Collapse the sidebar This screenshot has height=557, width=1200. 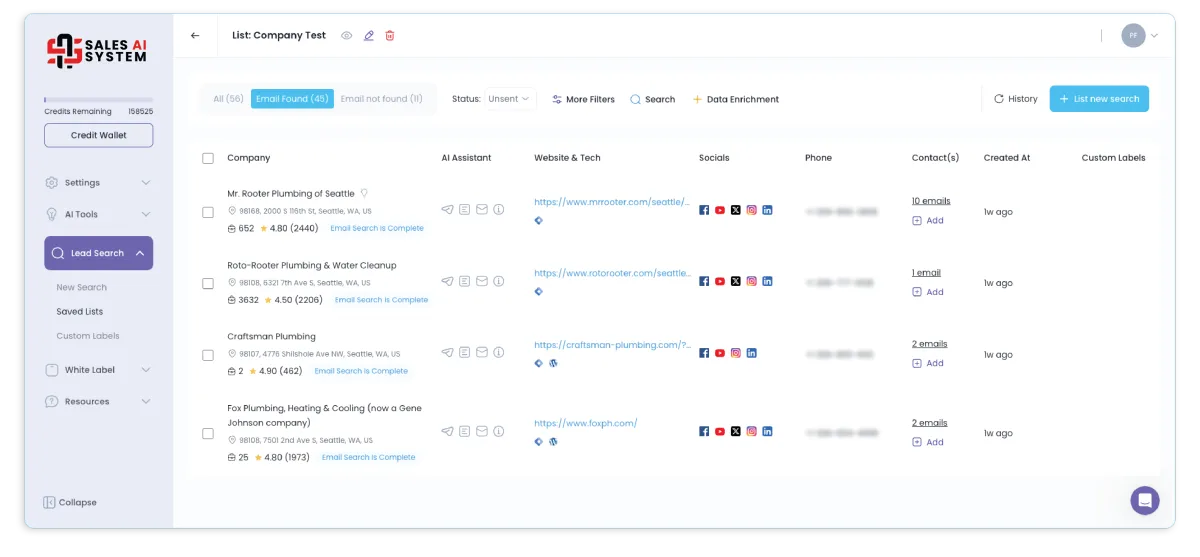70,502
